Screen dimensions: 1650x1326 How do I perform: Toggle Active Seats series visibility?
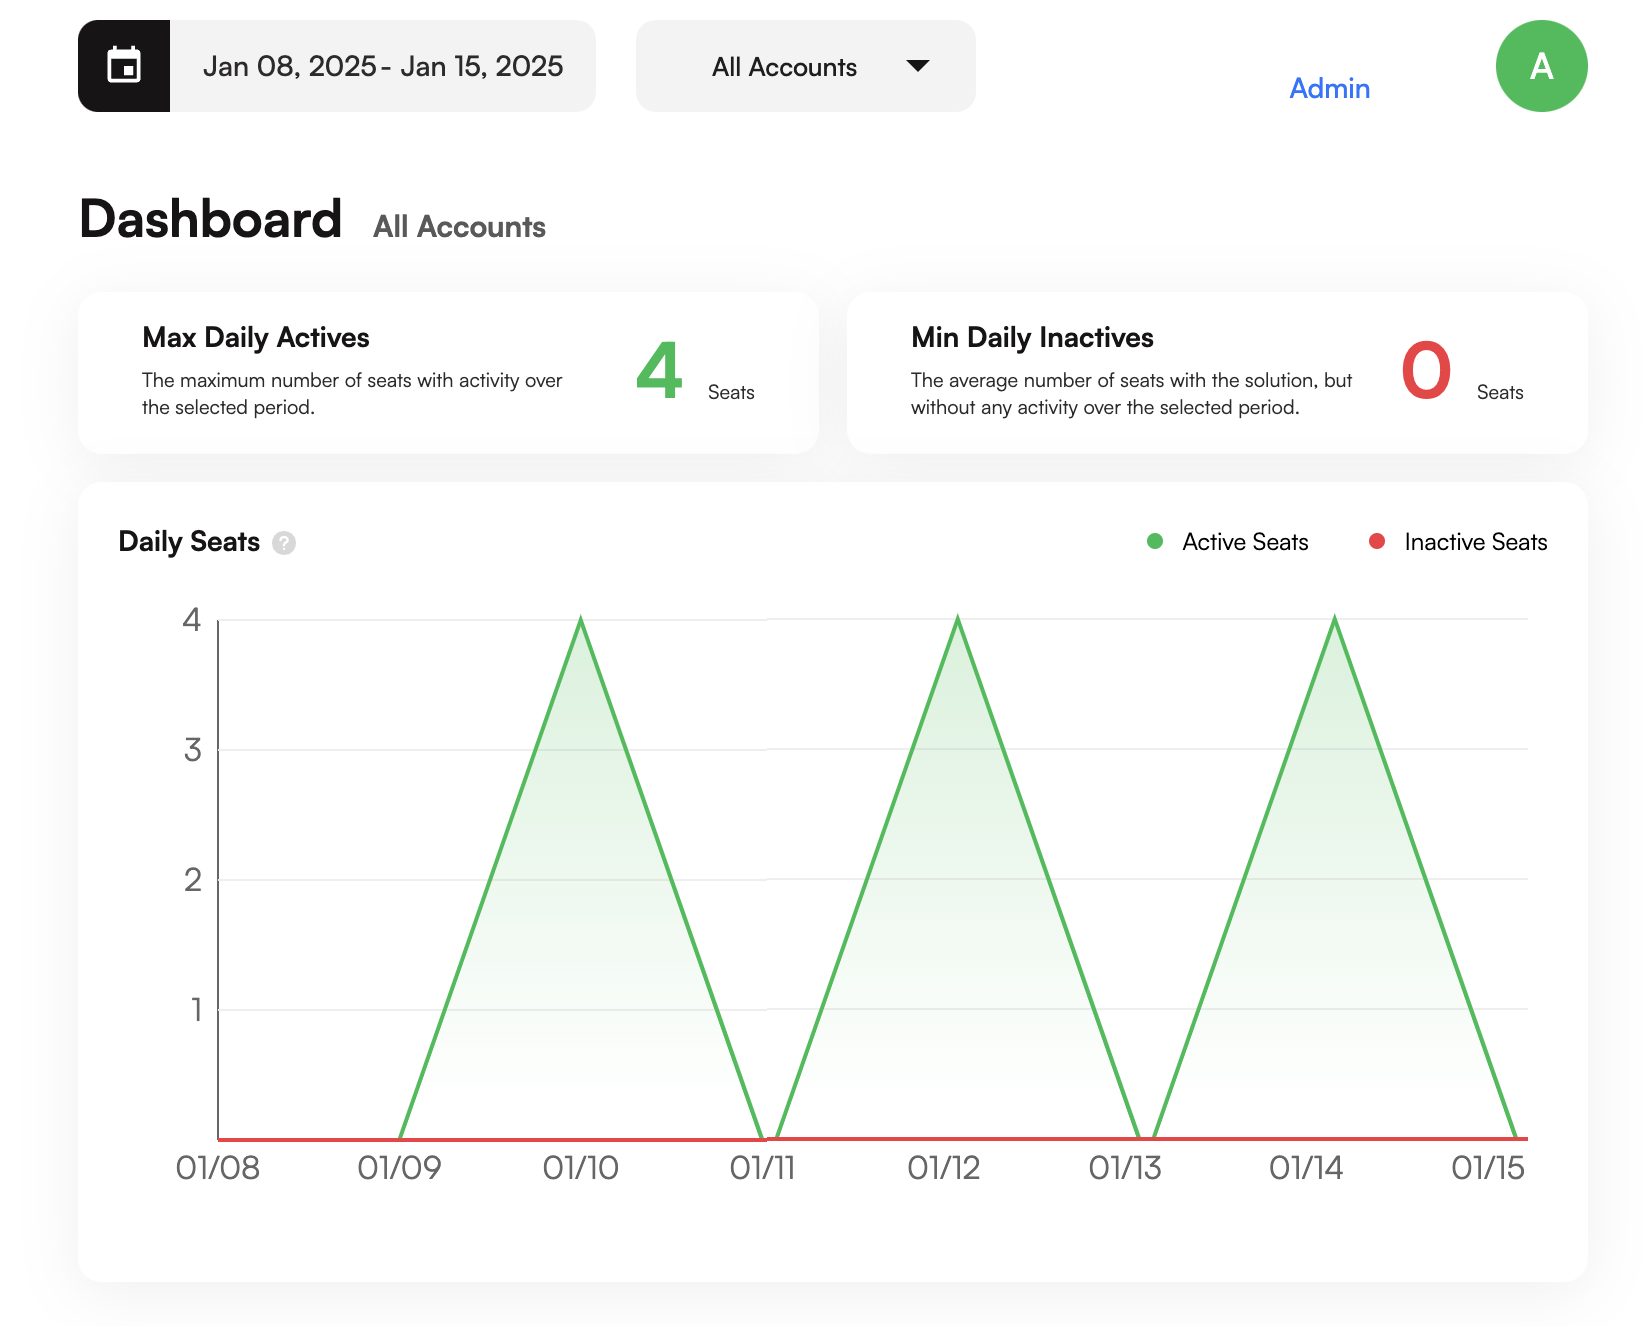click(1244, 541)
